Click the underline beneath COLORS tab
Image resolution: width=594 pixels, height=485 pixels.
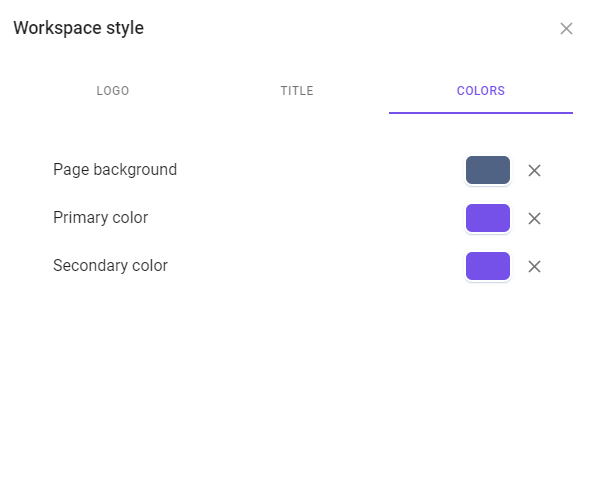click(x=481, y=113)
